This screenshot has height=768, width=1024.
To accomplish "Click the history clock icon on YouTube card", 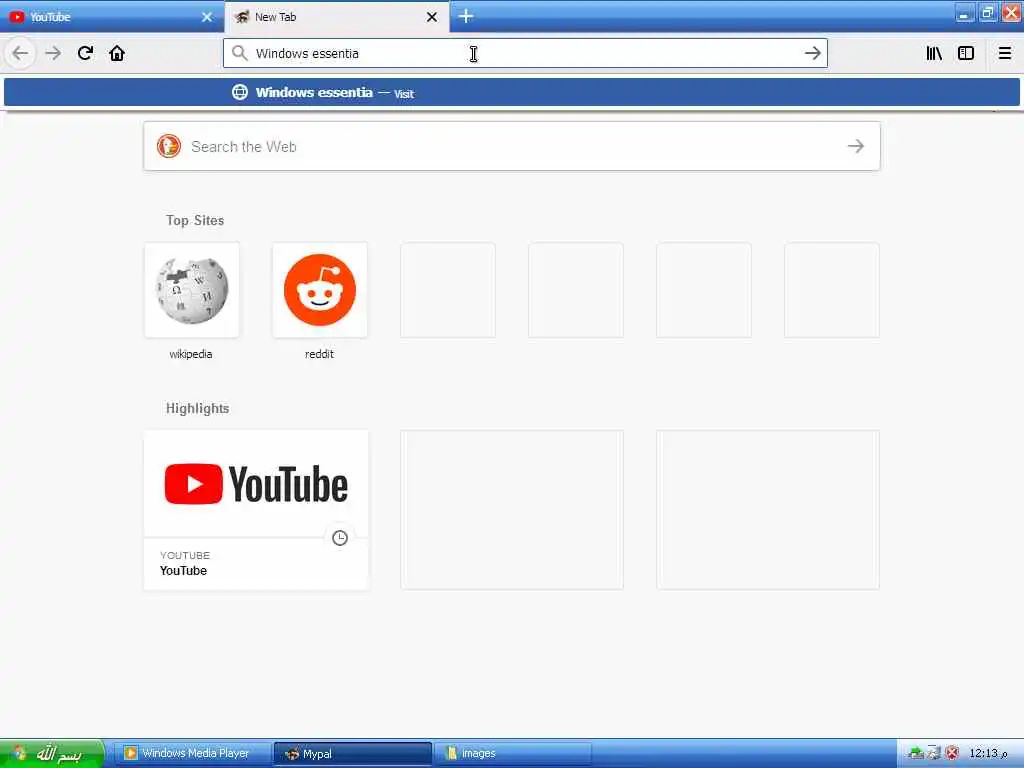I will [x=340, y=537].
